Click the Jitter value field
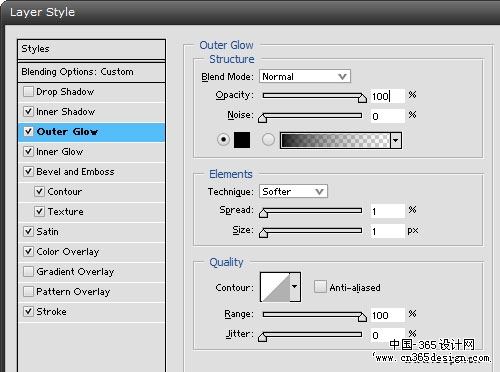The height and width of the screenshot is (372, 500). click(x=388, y=335)
